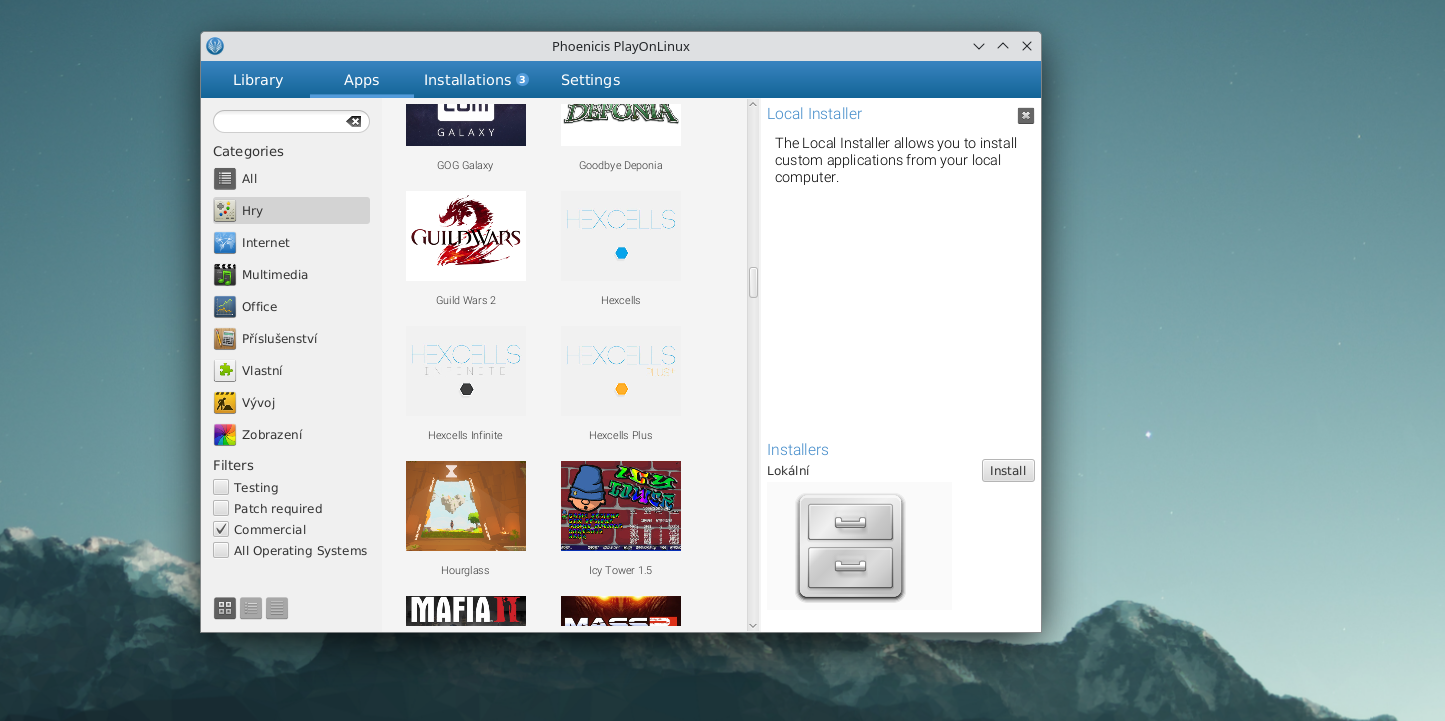
Task: Open the Mafia II thumbnail
Action: (466, 611)
